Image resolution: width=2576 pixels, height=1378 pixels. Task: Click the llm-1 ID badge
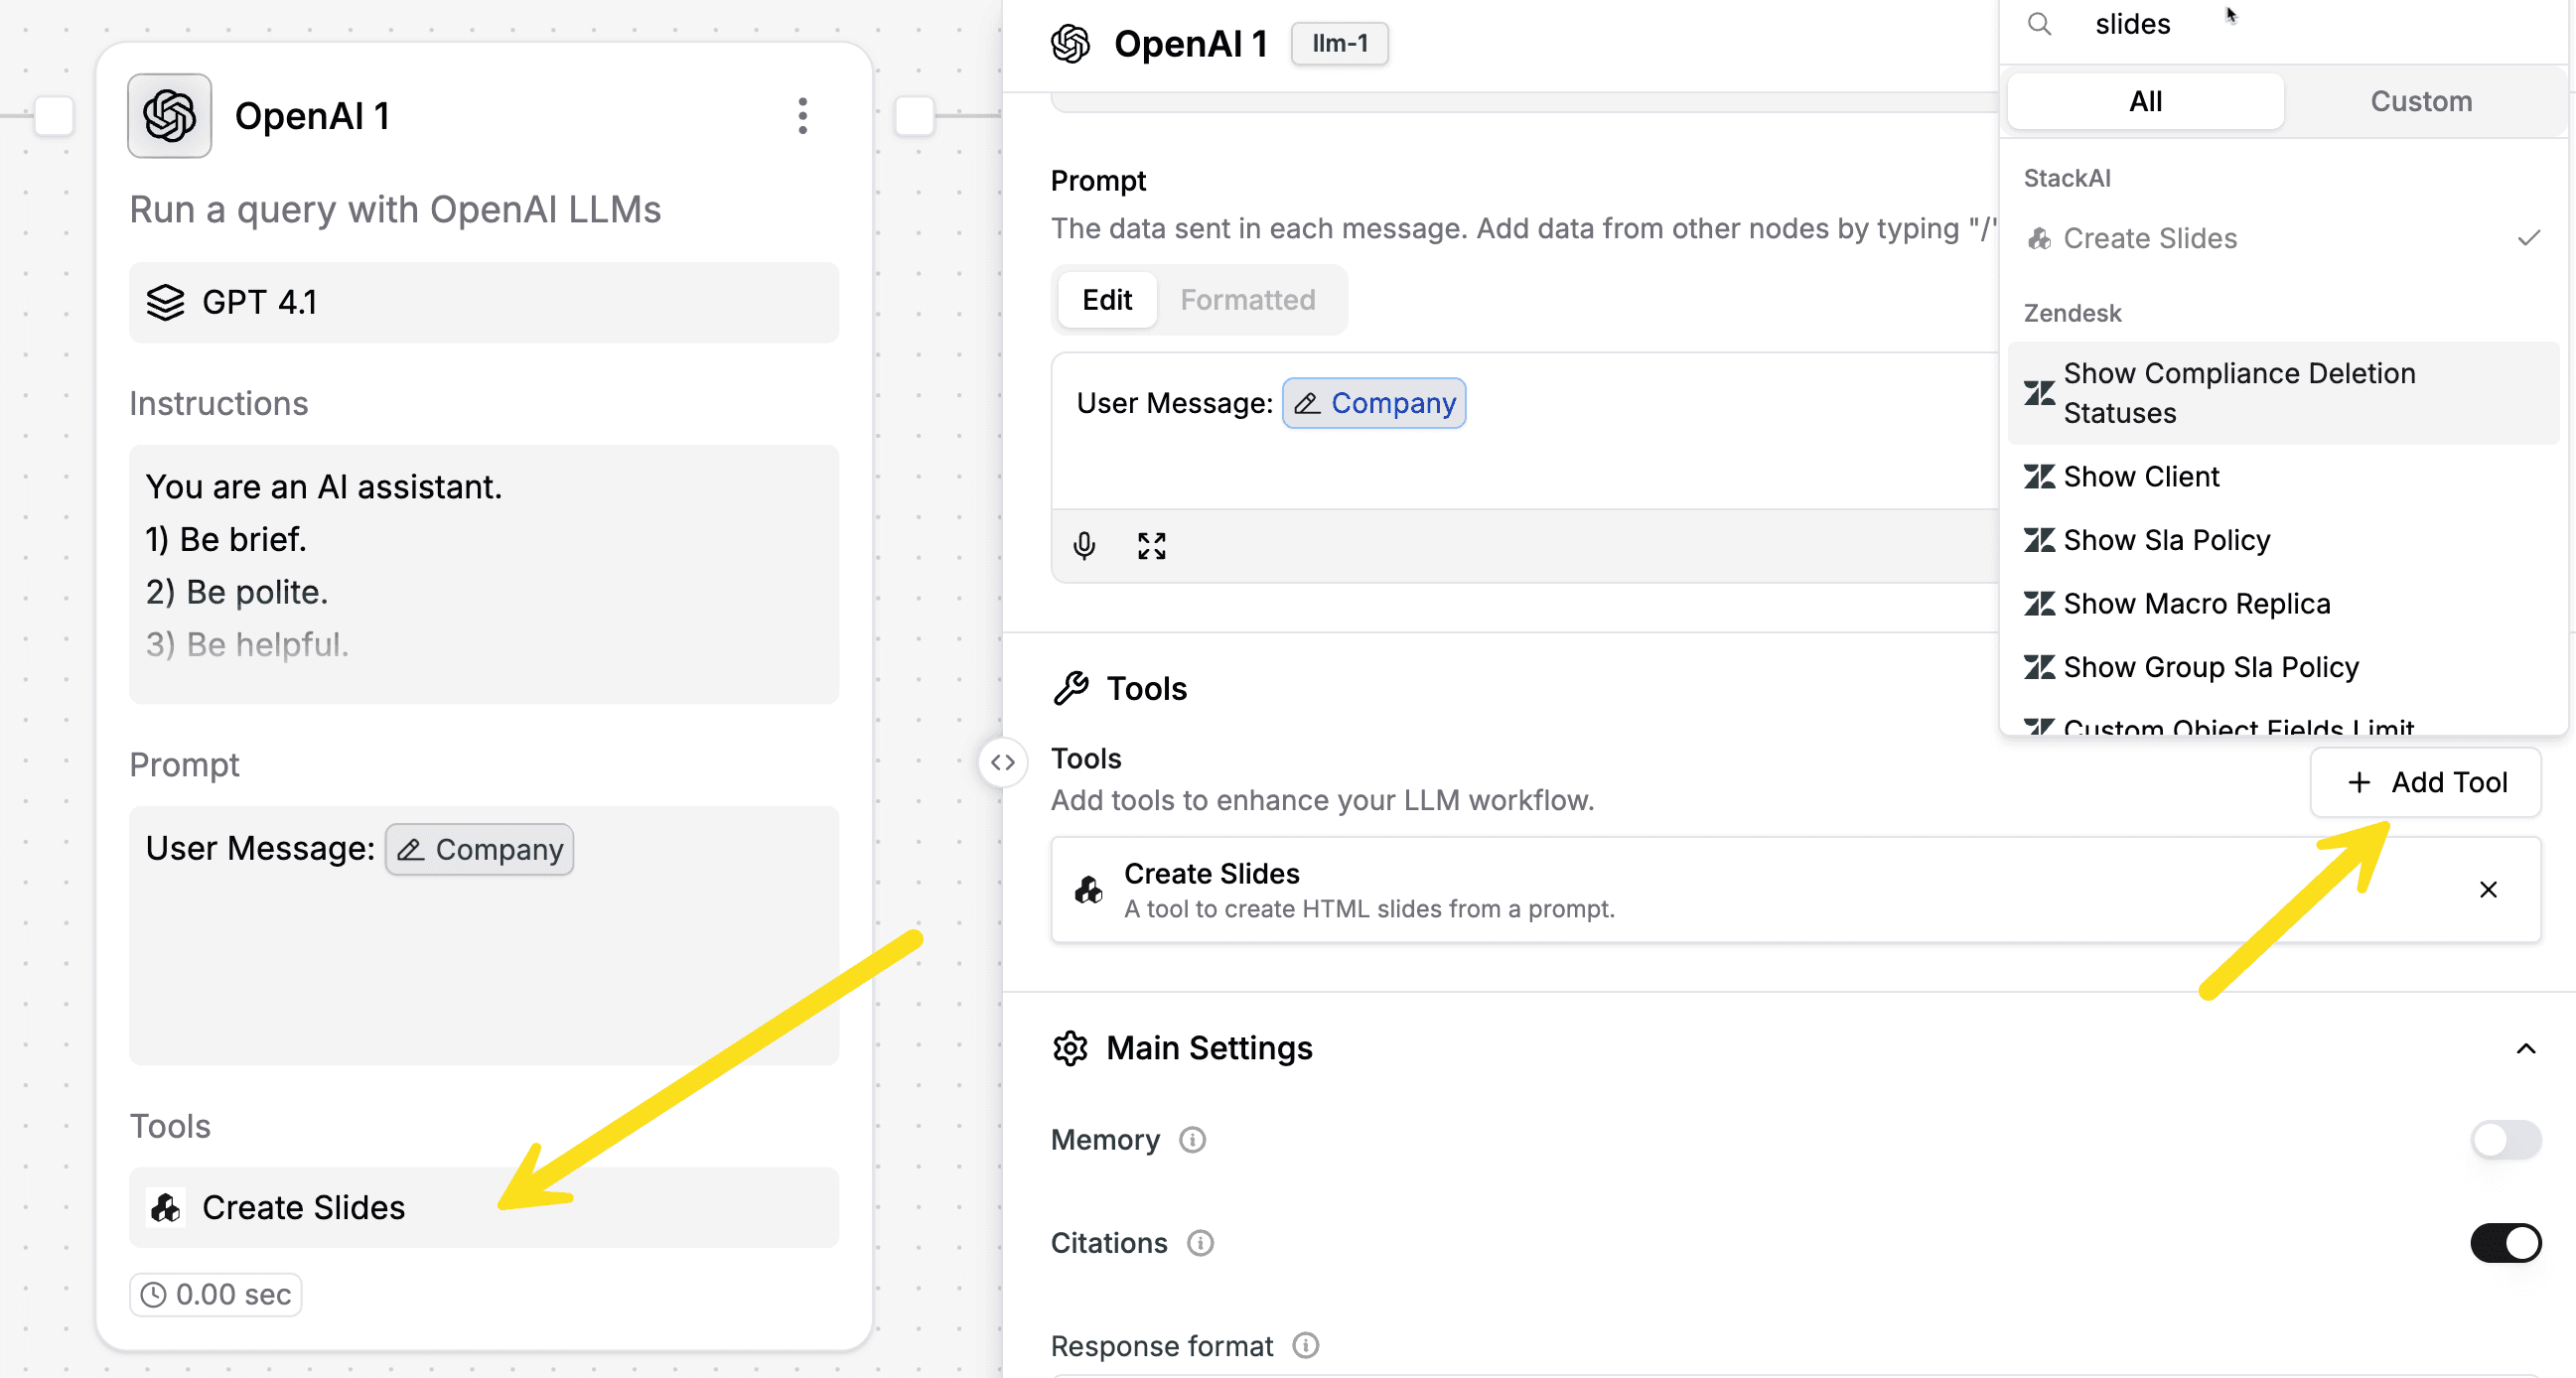tap(1339, 43)
